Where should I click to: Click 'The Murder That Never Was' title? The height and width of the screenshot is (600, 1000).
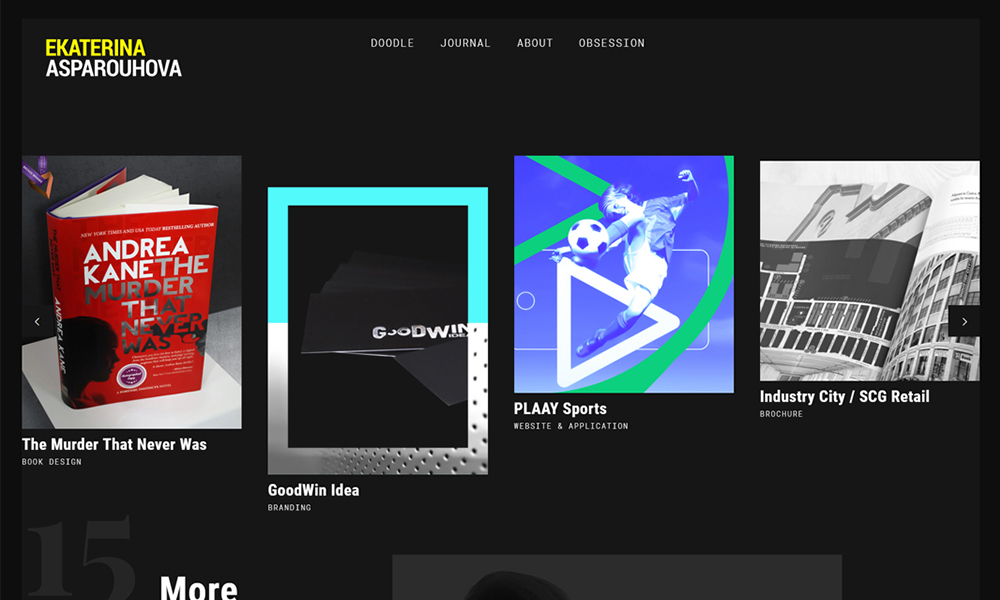[114, 444]
